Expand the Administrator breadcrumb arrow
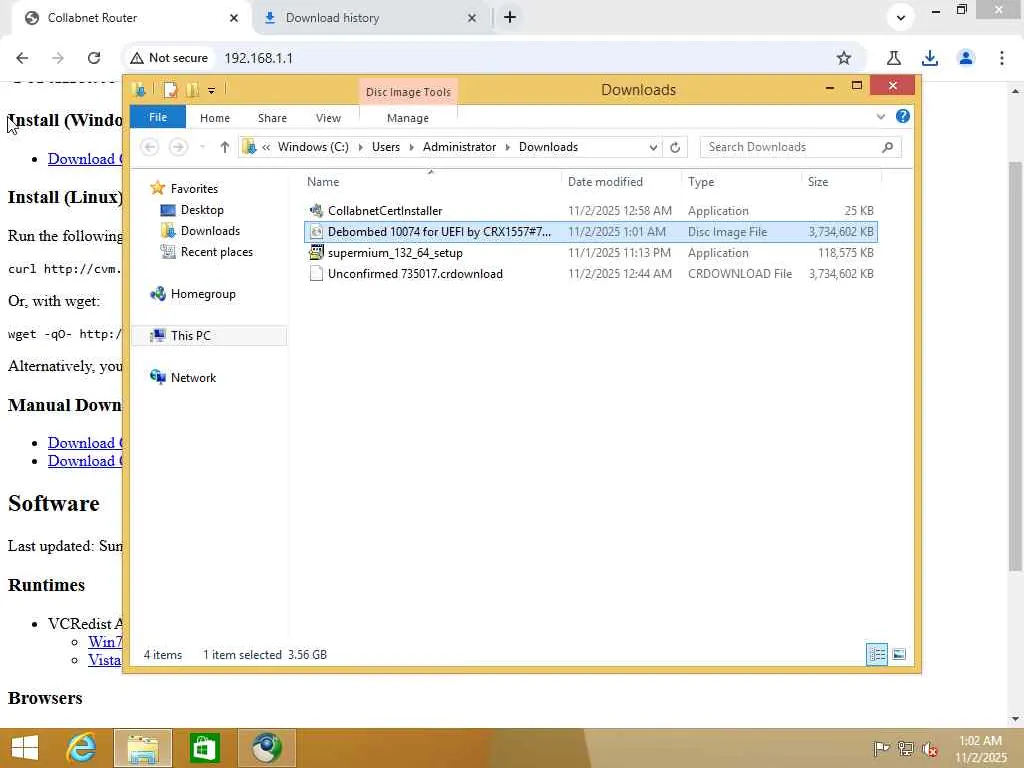This screenshot has height=768, width=1024. [507, 147]
